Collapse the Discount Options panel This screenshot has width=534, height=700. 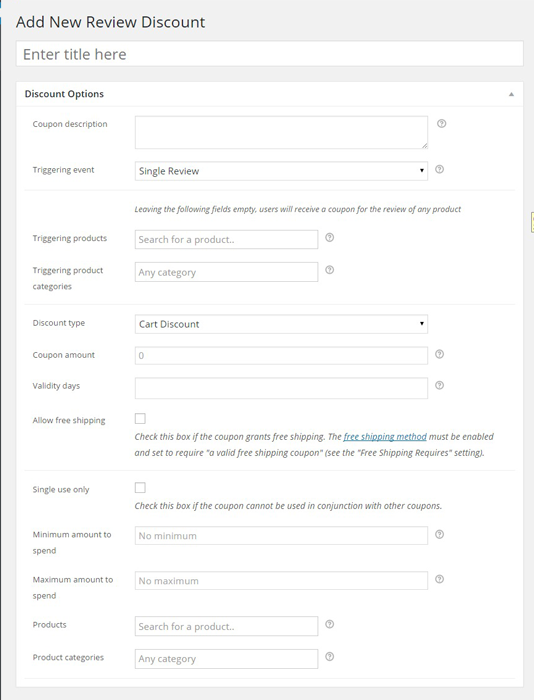click(511, 94)
